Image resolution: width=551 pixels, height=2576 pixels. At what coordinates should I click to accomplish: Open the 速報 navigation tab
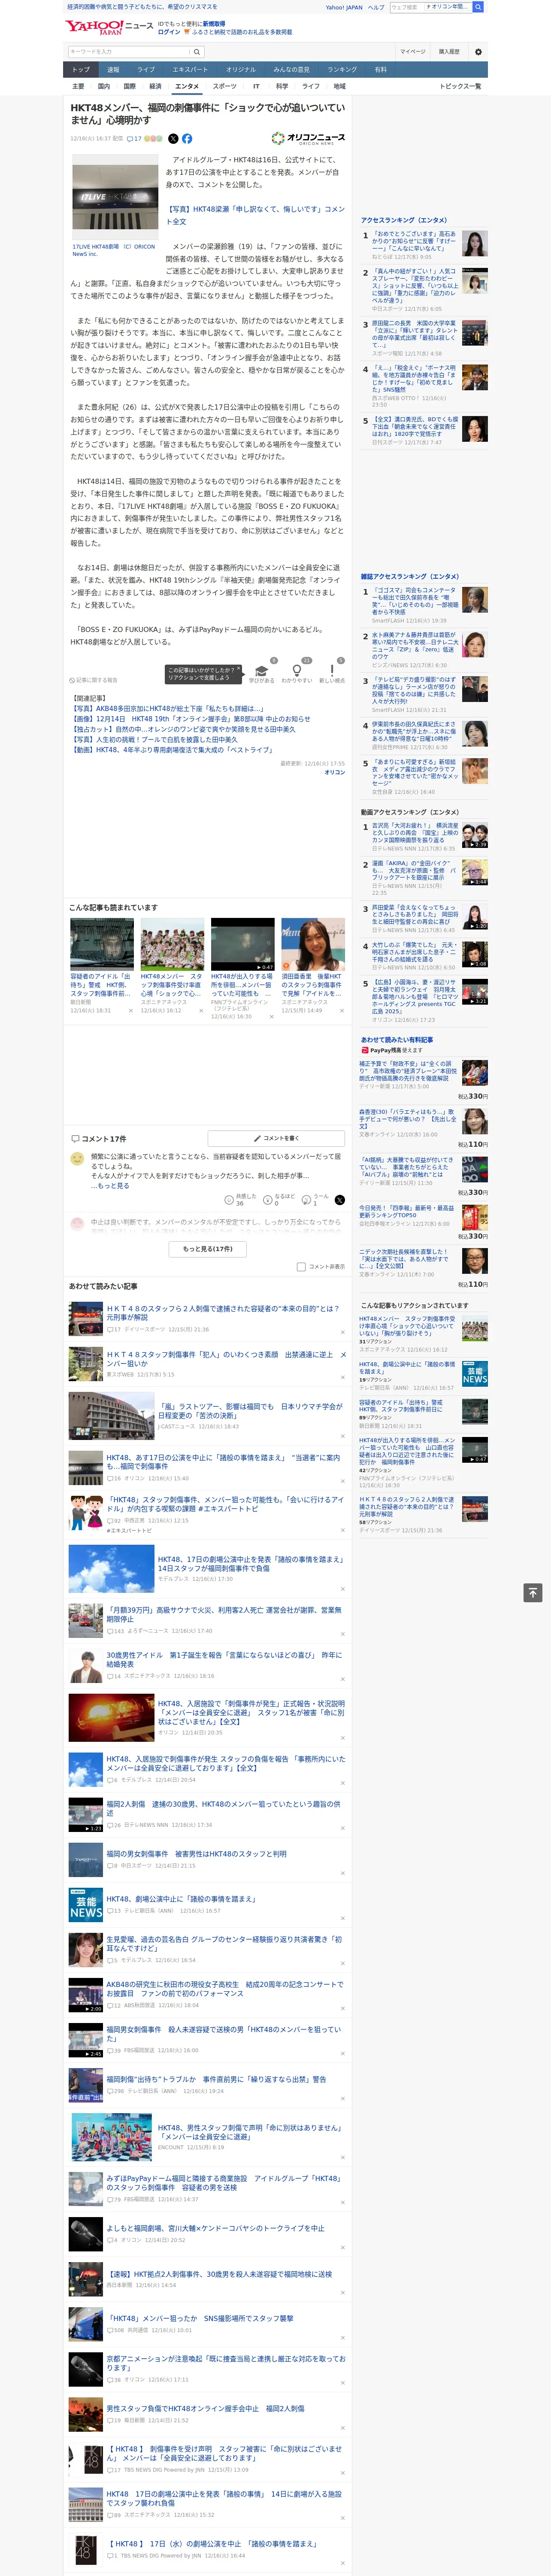(113, 70)
